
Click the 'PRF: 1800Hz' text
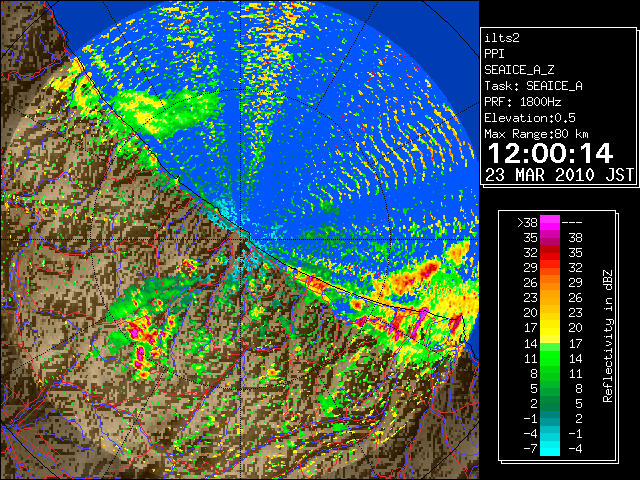pyautogui.click(x=522, y=102)
